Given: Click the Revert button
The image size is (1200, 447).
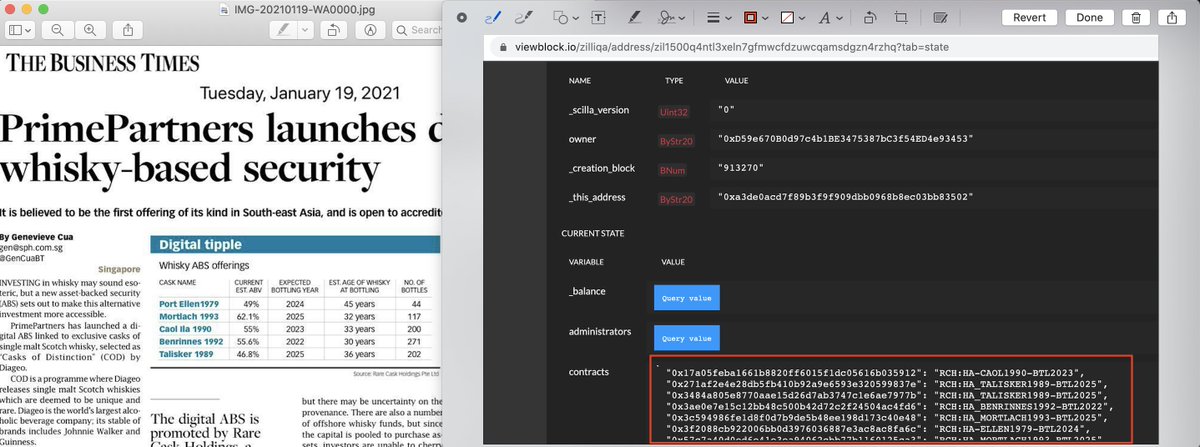Looking at the screenshot, I should pyautogui.click(x=1029, y=17).
